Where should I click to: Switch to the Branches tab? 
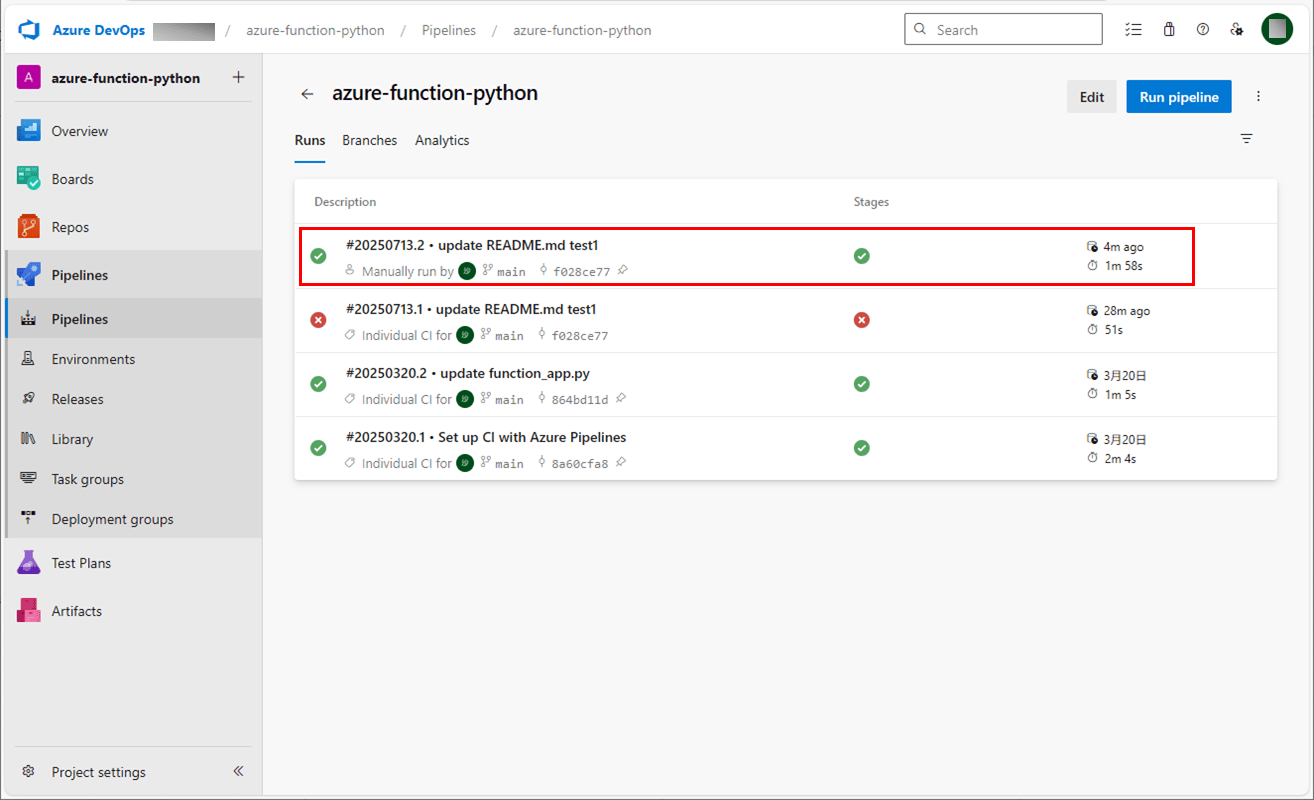369,140
